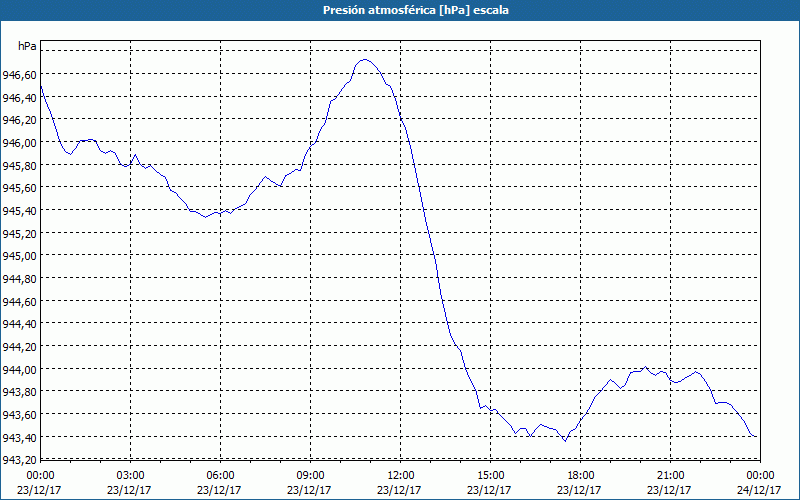
Task: Click the 09:00 time axis label
Action: (310, 476)
